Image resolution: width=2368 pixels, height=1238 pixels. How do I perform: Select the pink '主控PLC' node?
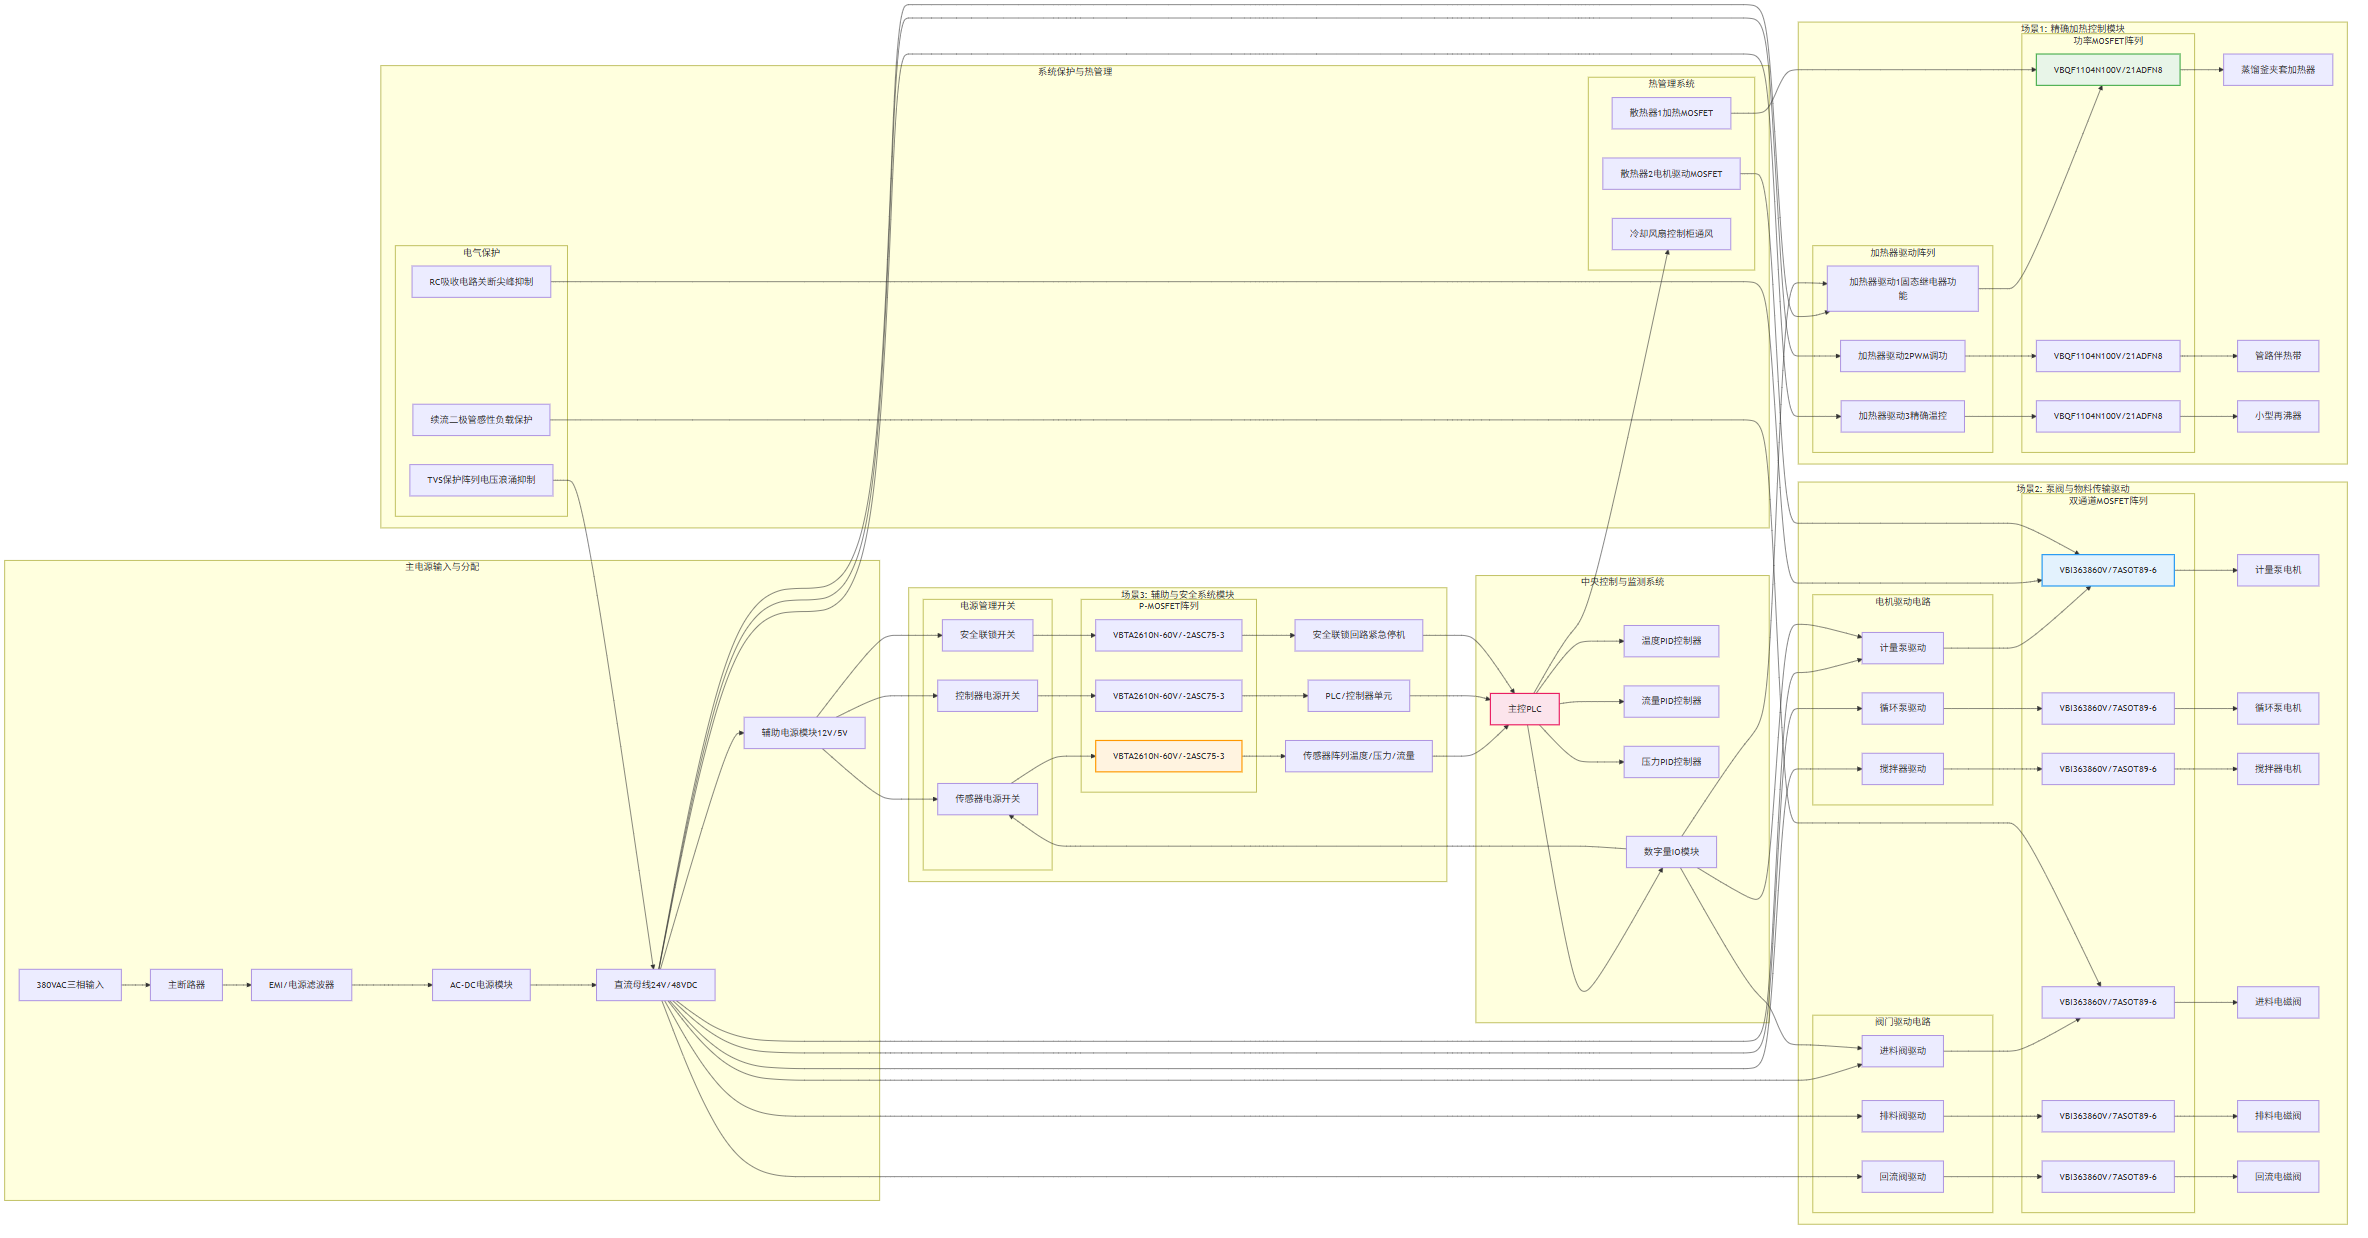[x=1524, y=709]
